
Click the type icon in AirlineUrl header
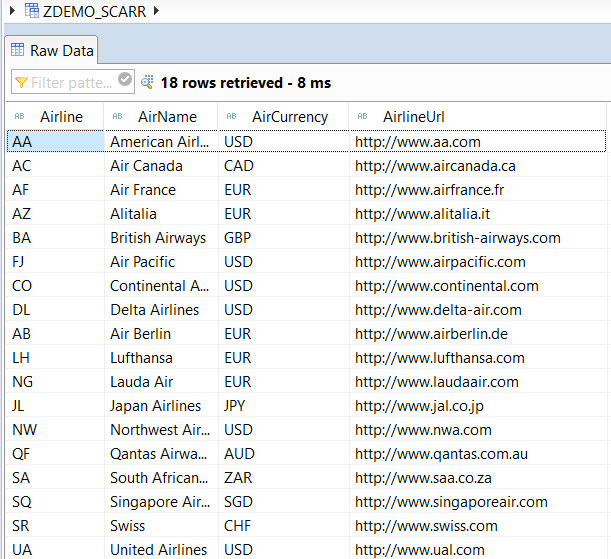point(362,116)
